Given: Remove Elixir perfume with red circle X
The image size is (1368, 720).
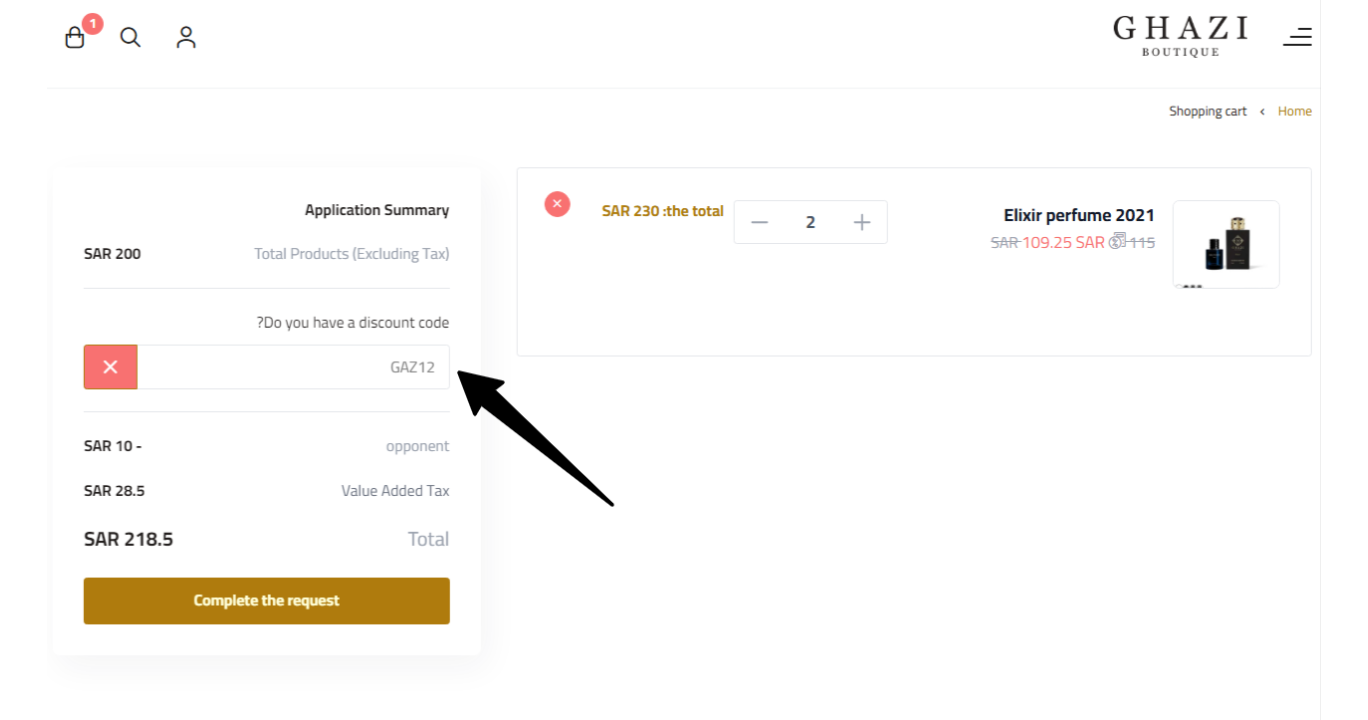Looking at the screenshot, I should coord(557,204).
